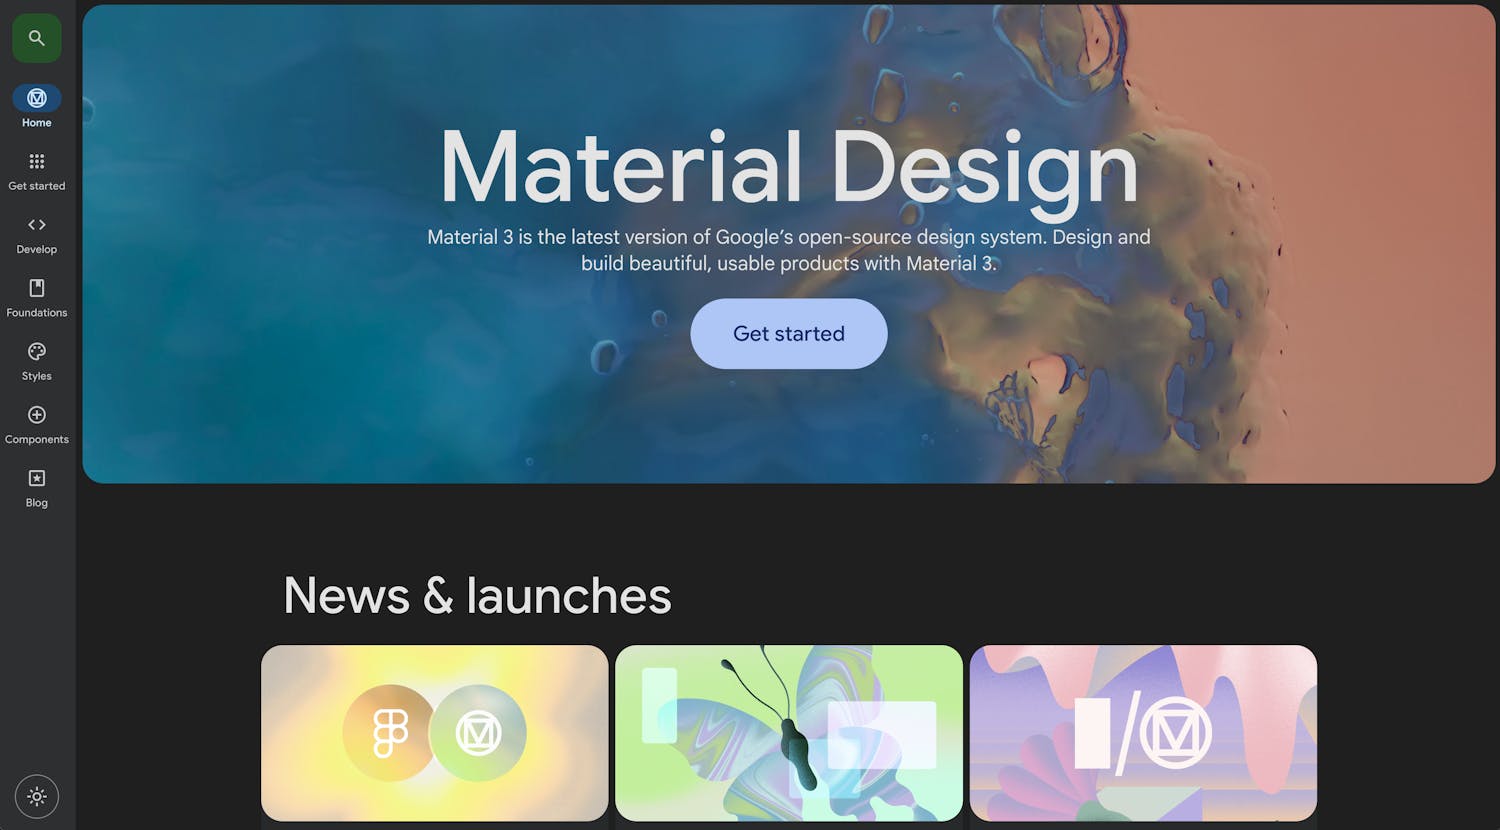The height and width of the screenshot is (830, 1500).
Task: Click the 'Material Design' hero title
Action: [789, 168]
